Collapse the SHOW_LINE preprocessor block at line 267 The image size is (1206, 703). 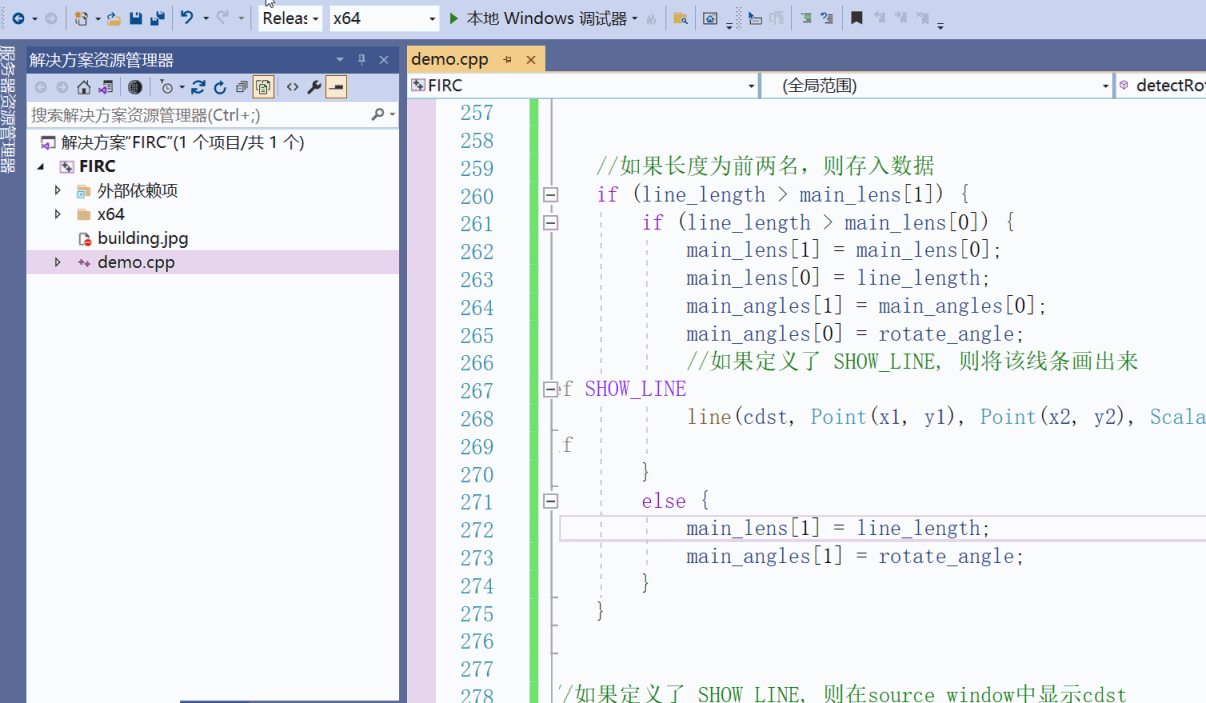(x=550, y=390)
